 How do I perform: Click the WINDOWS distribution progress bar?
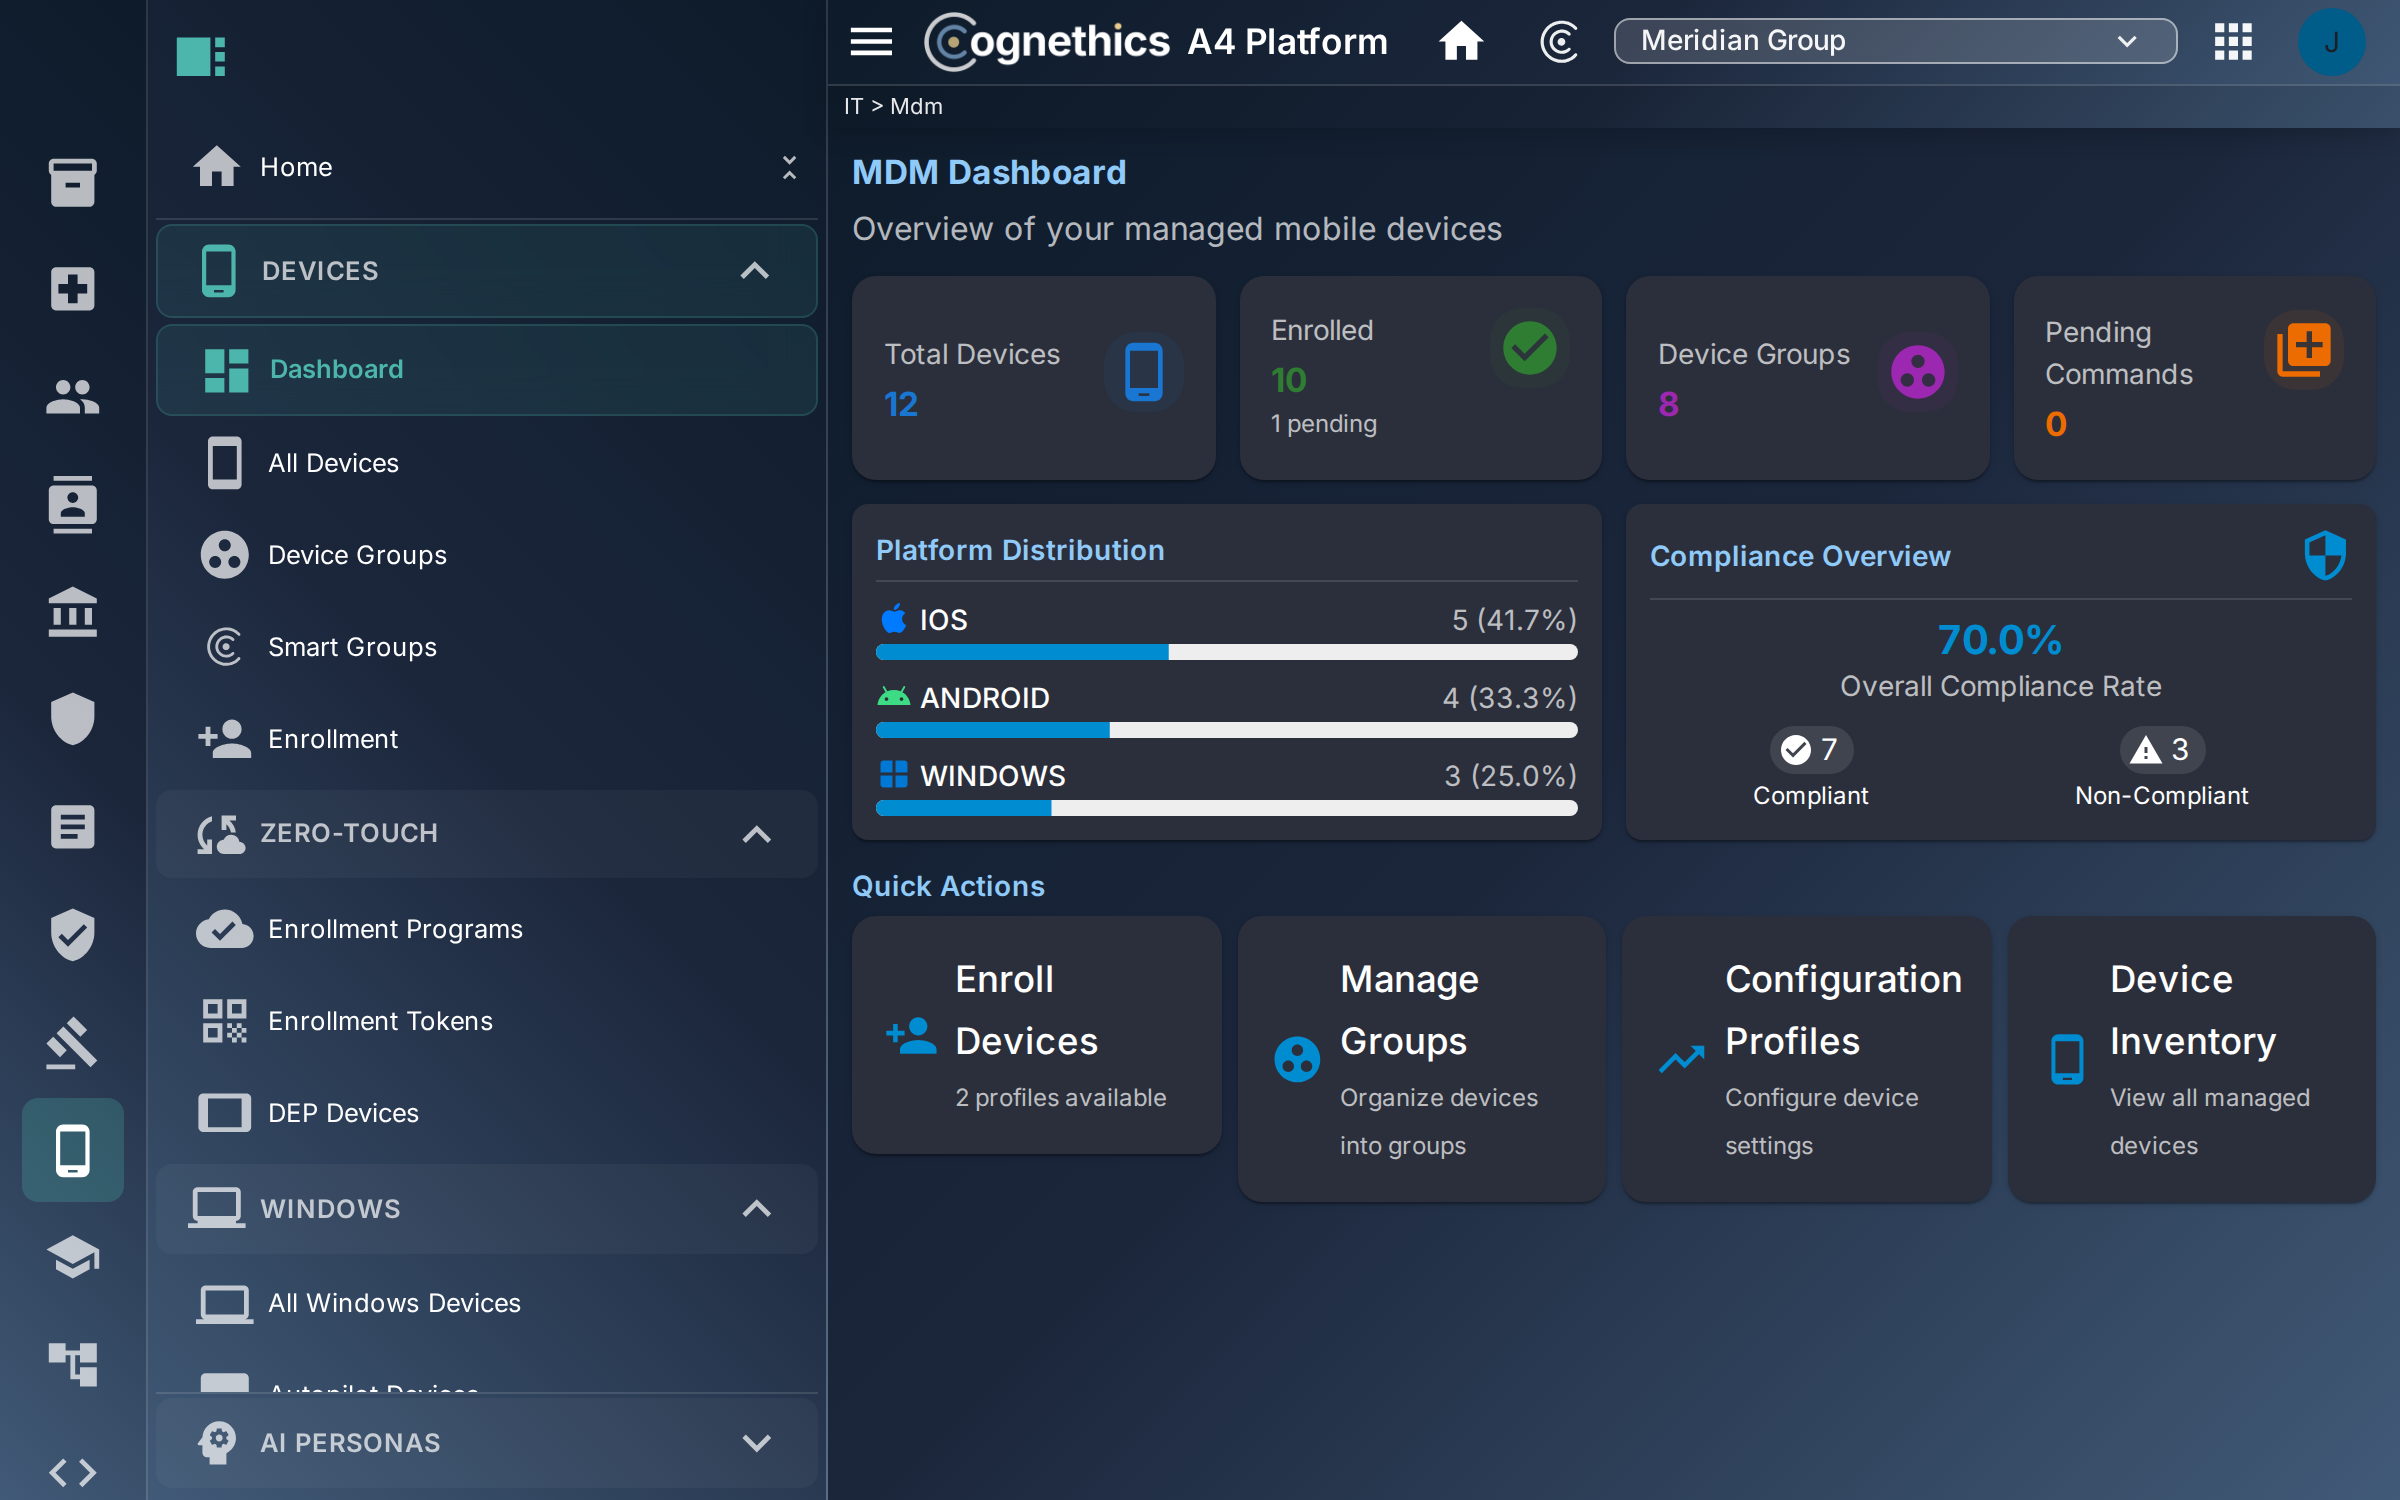(1226, 808)
